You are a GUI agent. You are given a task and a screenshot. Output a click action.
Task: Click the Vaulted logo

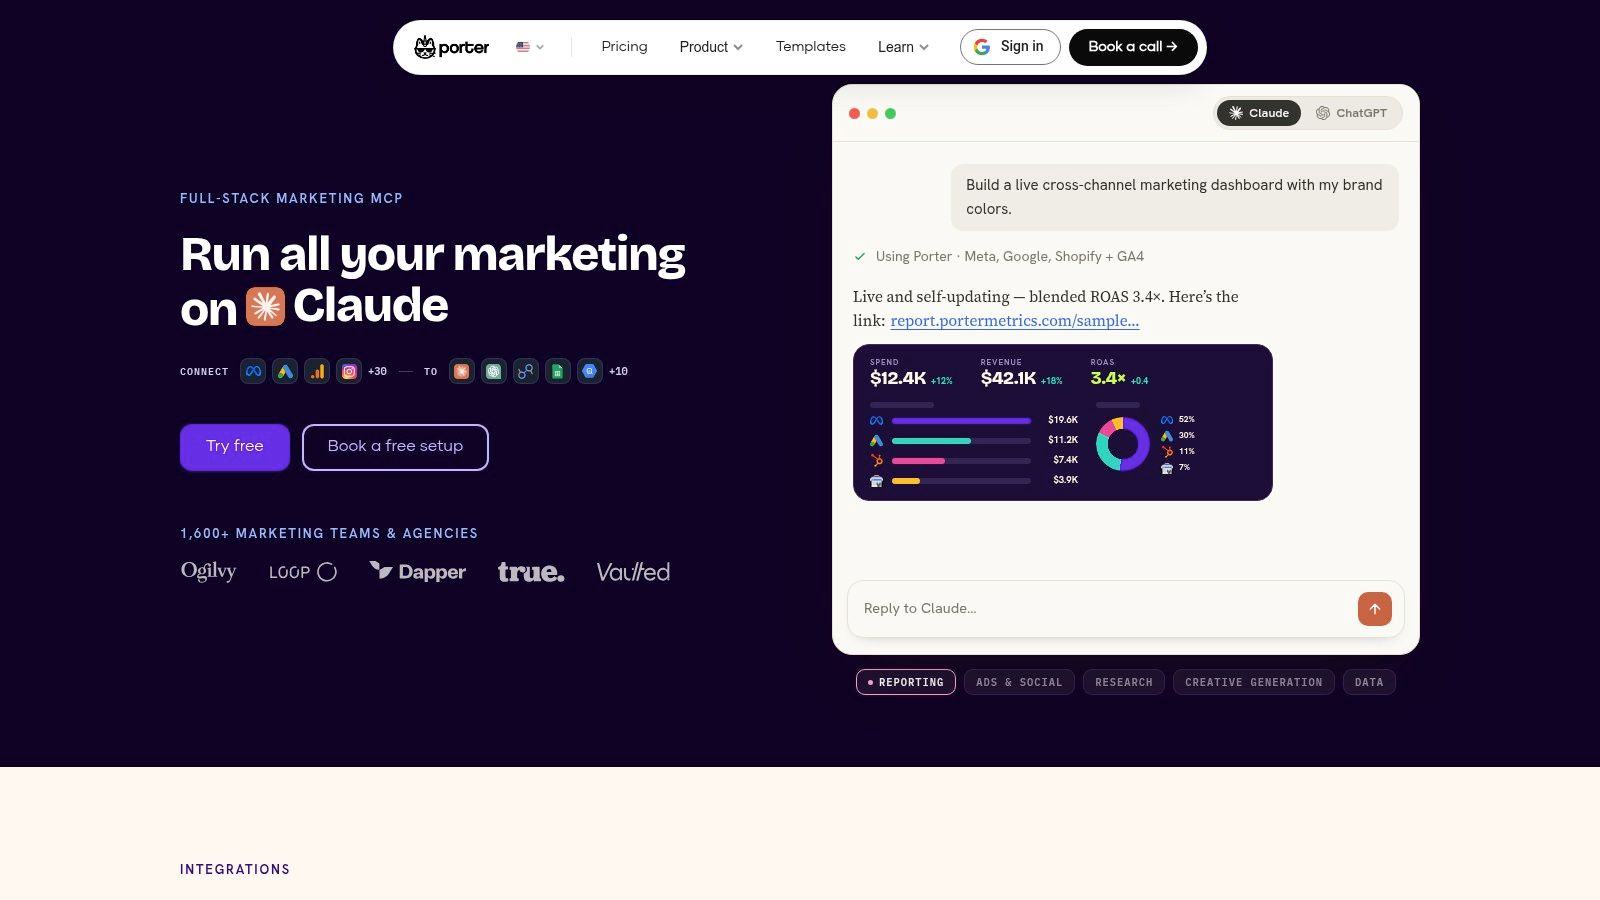[x=633, y=572]
